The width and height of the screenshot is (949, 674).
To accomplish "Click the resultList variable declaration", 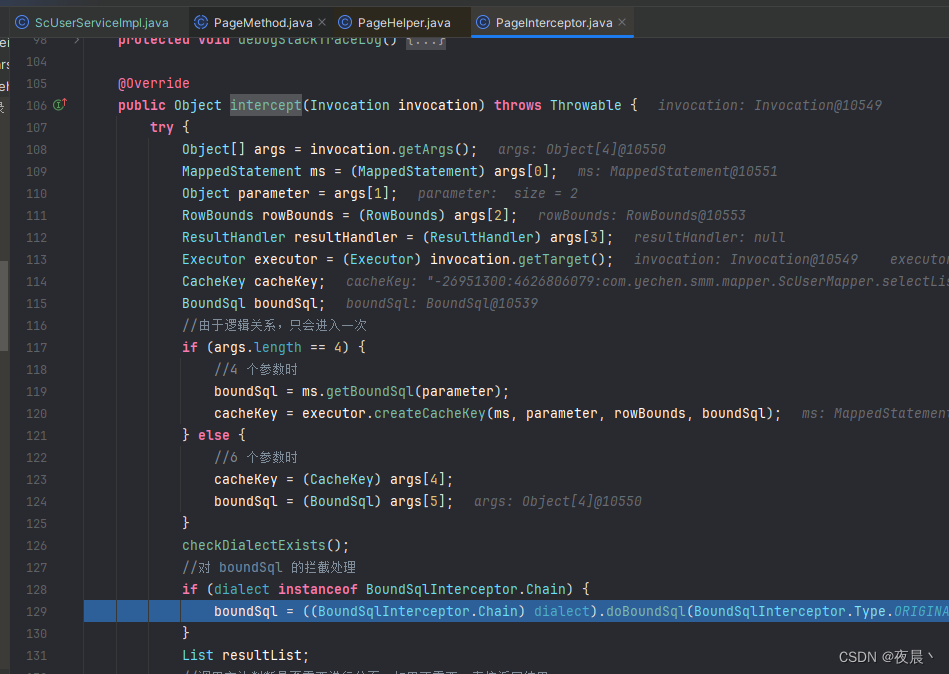I will (x=262, y=655).
